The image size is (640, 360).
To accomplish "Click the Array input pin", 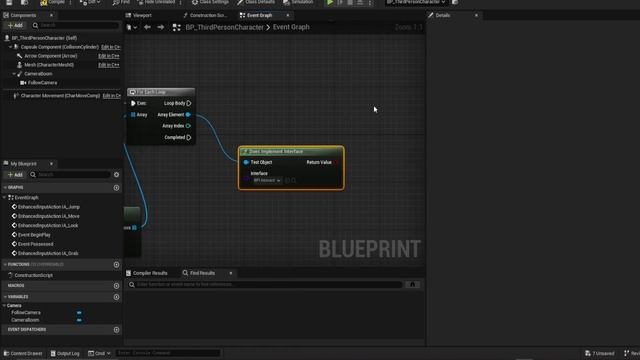I will pos(133,115).
